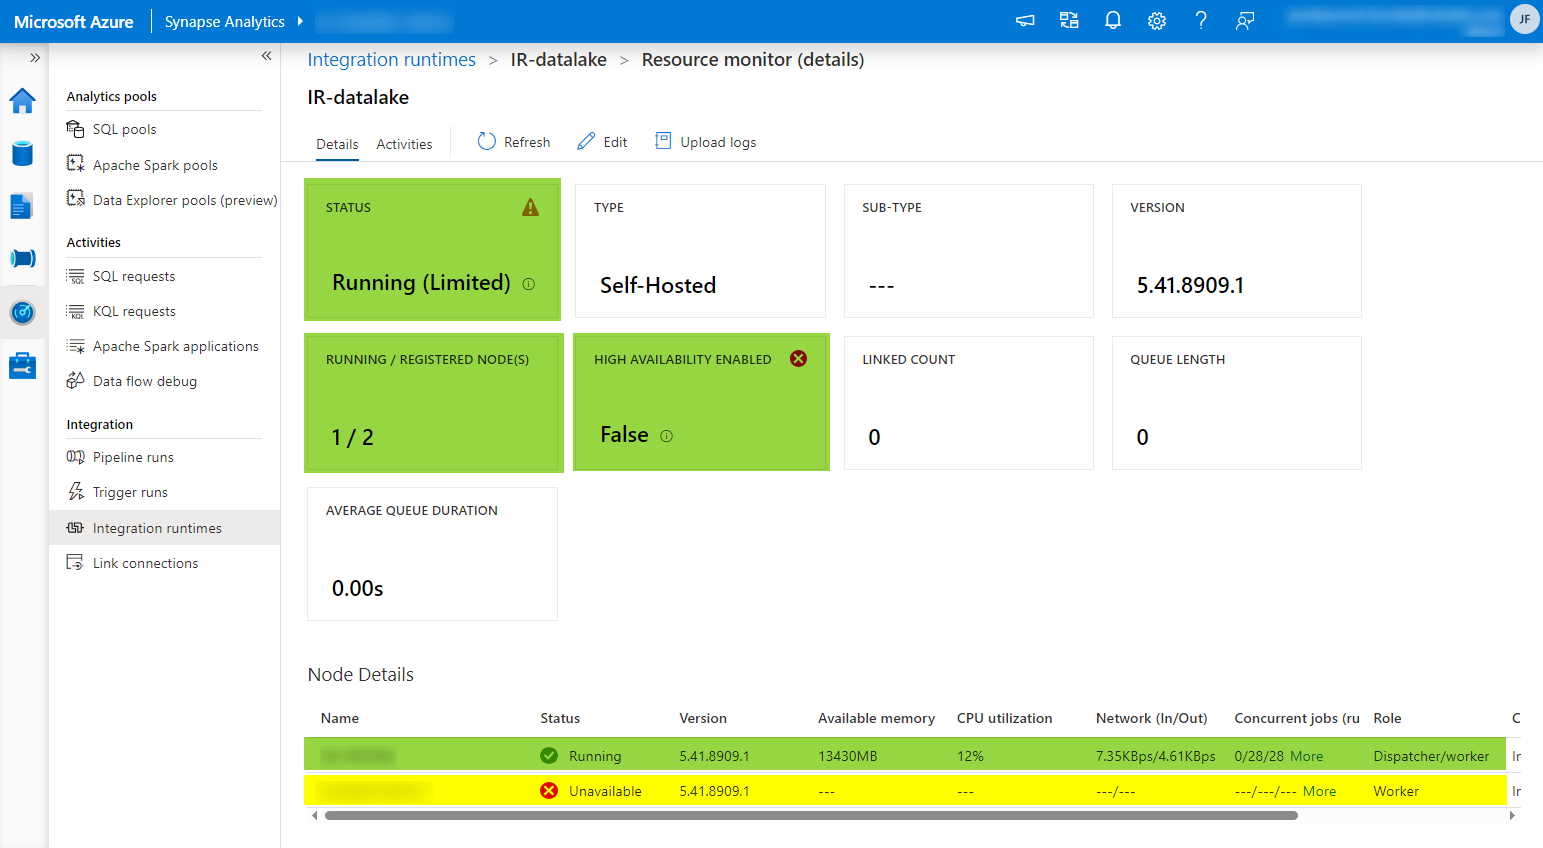Image resolution: width=1543 pixels, height=848 pixels.
Task: Open SQL requests activity list
Action: [134, 276]
